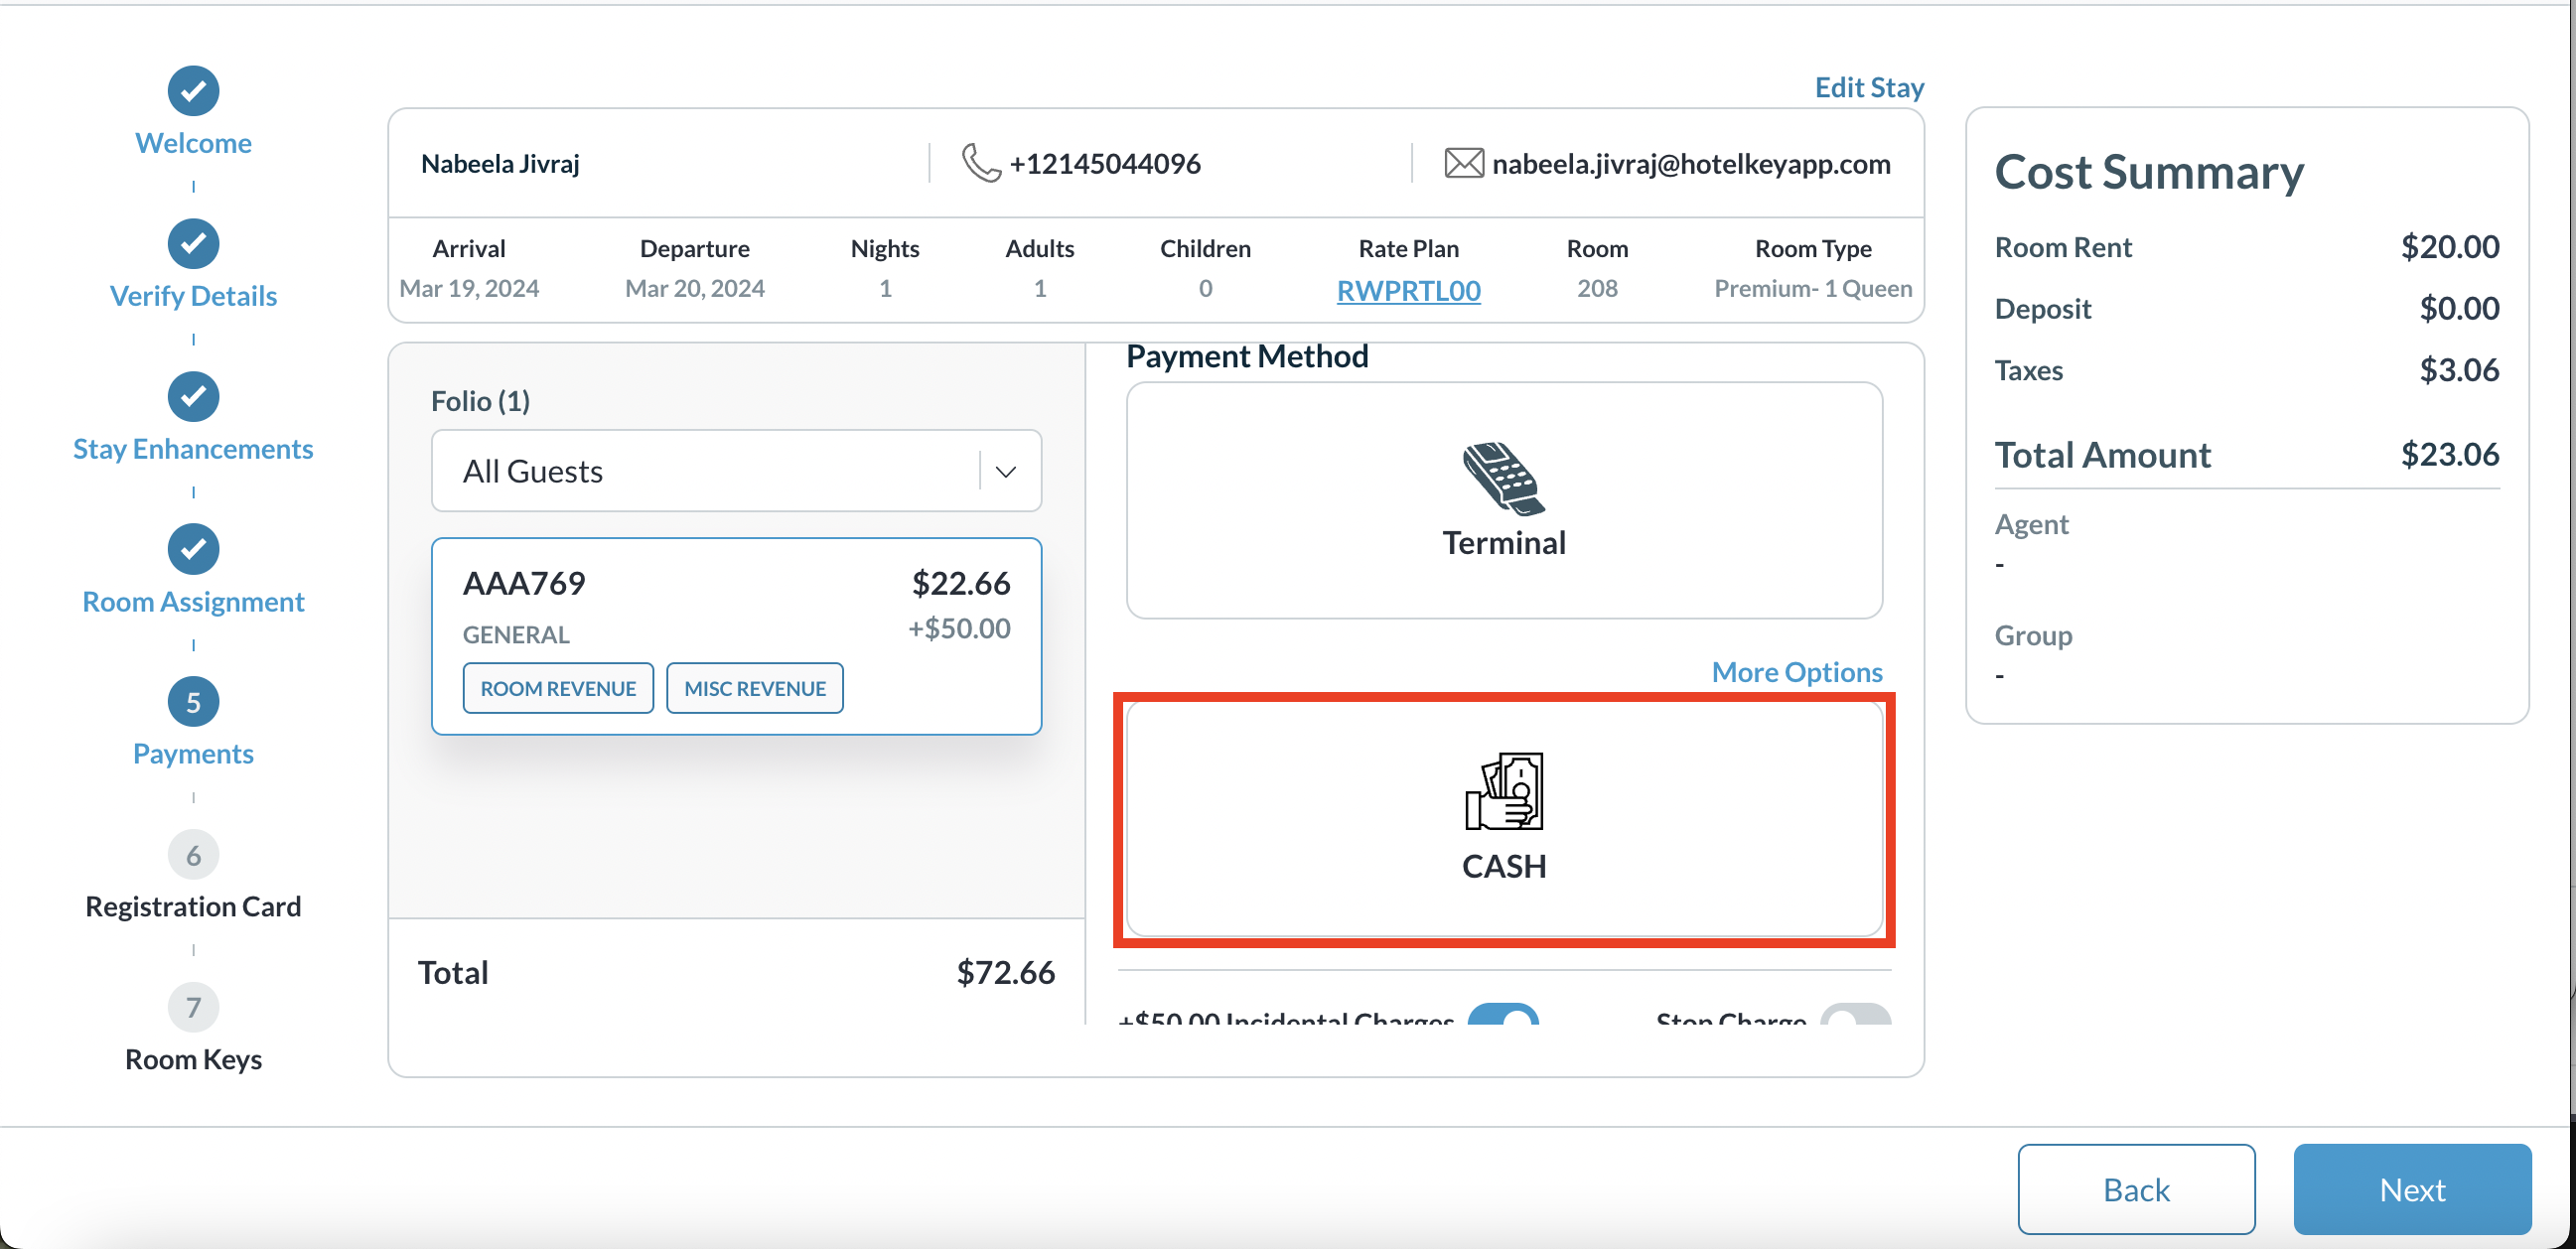The height and width of the screenshot is (1249, 2576).
Task: Click the Verify Details checkmark icon
Action: coord(193,244)
